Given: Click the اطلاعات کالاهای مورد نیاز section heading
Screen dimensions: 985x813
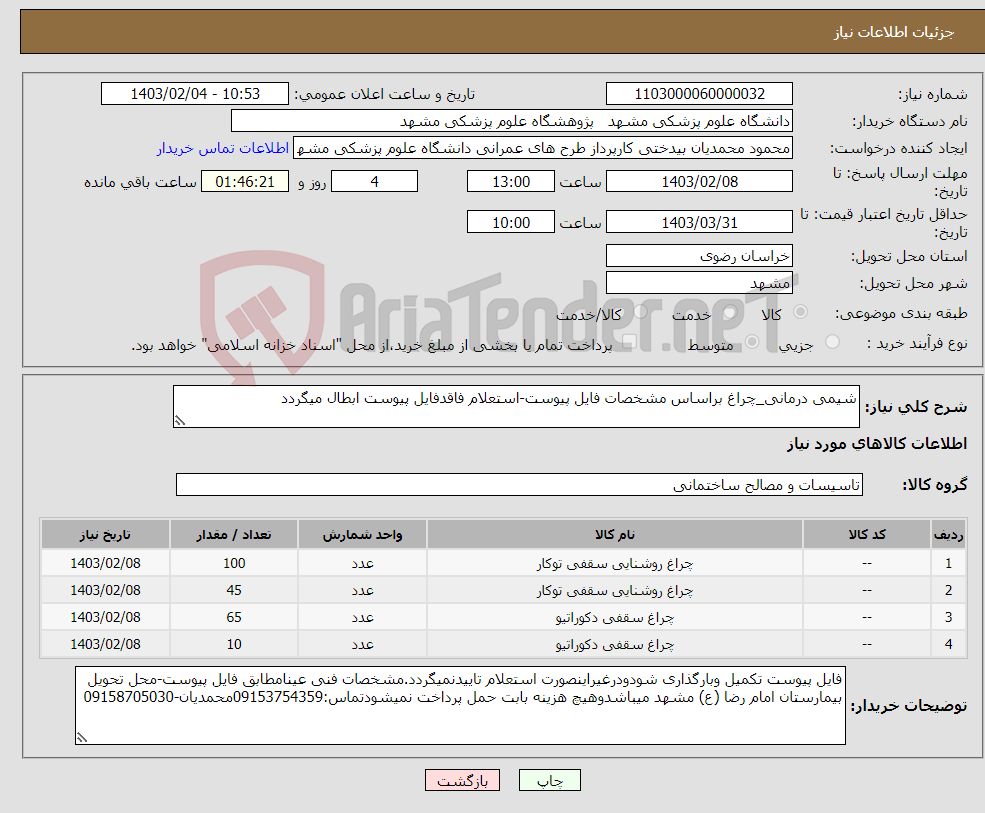Looking at the screenshot, I should click(877, 444).
